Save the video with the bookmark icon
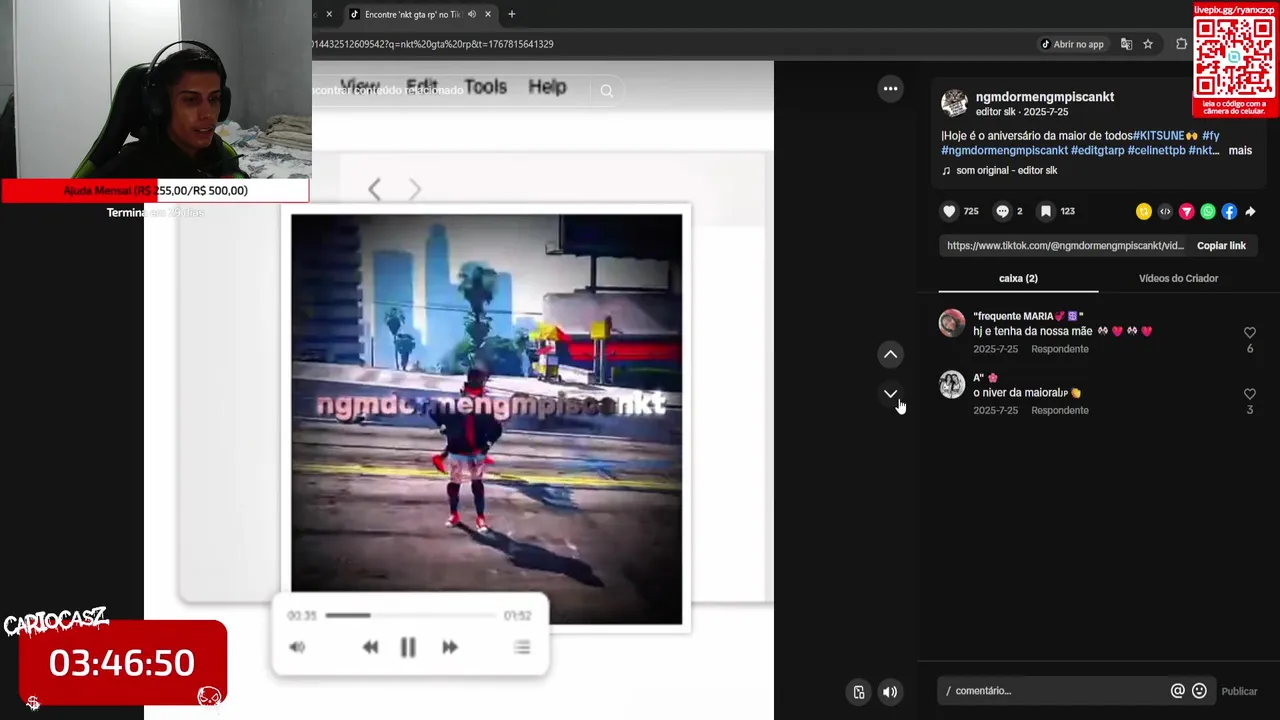The height and width of the screenshot is (720, 1280). point(1046,211)
